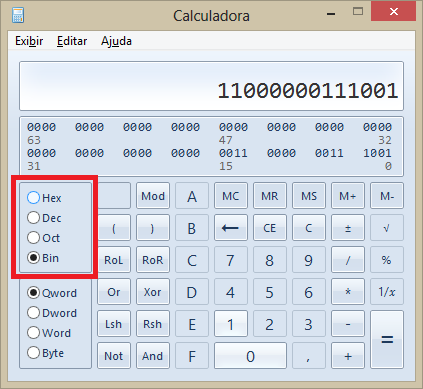Viewport: 423px width, 389px height.
Task: Toggle the bit group reading 1001
Action: 377,153
